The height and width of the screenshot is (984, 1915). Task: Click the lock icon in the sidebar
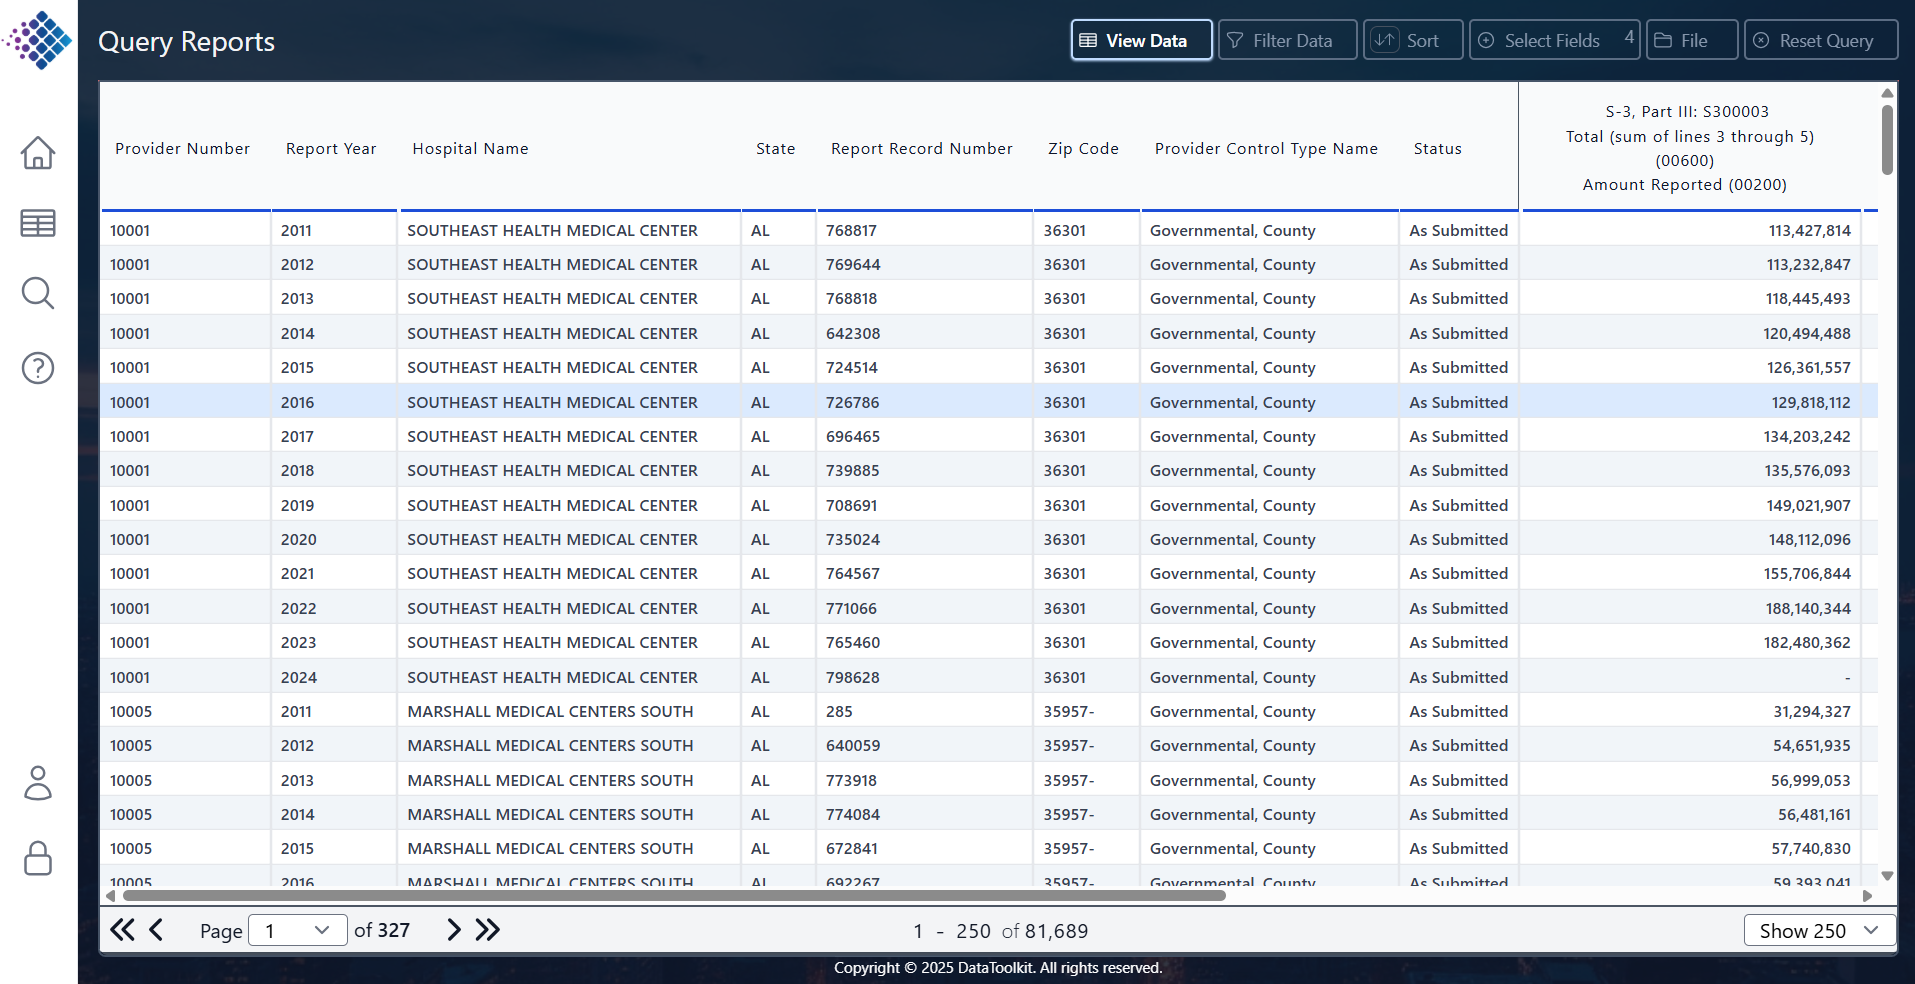tap(37, 858)
